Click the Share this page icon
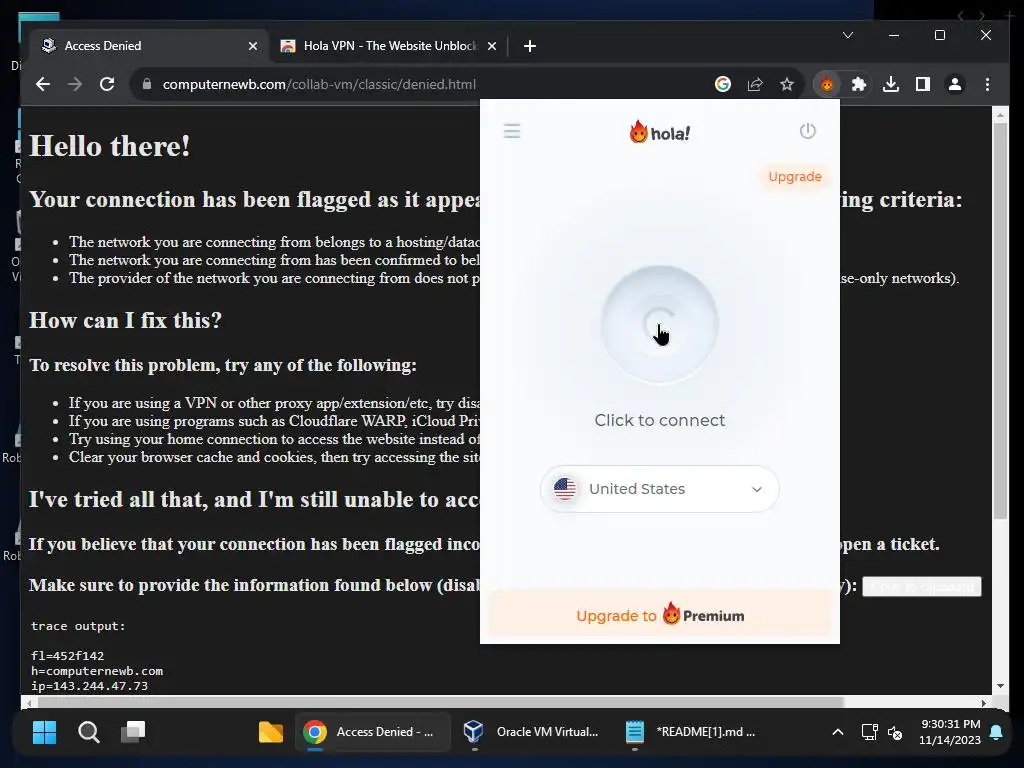This screenshot has width=1024, height=768. tap(755, 84)
